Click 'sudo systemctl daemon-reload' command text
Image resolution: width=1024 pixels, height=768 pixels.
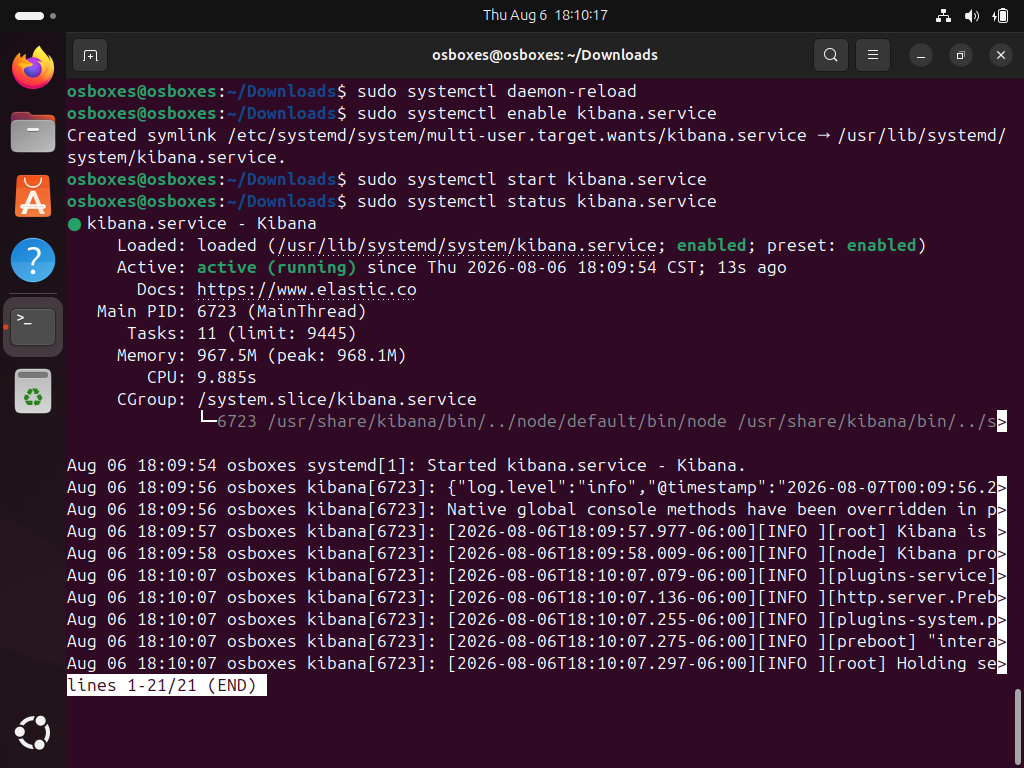pyautogui.click(x=497, y=91)
